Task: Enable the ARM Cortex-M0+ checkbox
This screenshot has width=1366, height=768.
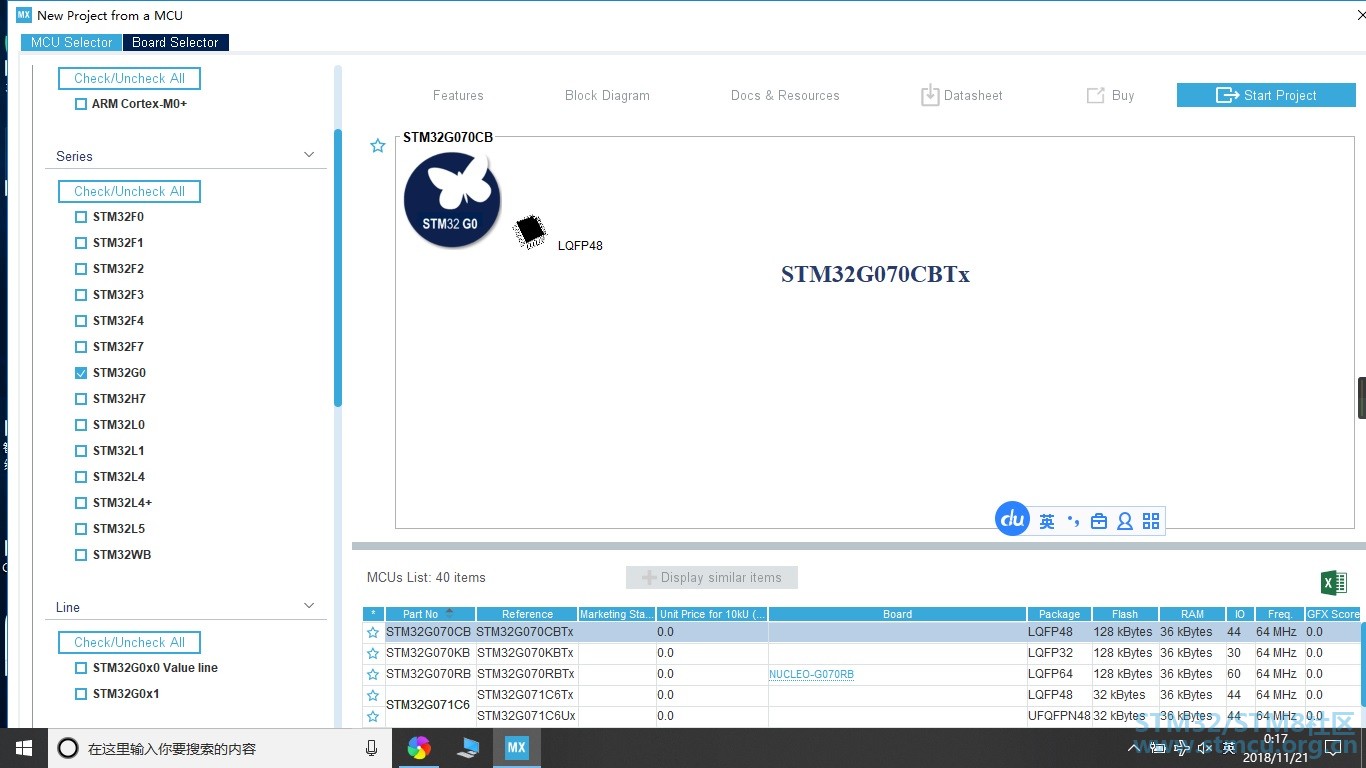Action: tap(81, 104)
